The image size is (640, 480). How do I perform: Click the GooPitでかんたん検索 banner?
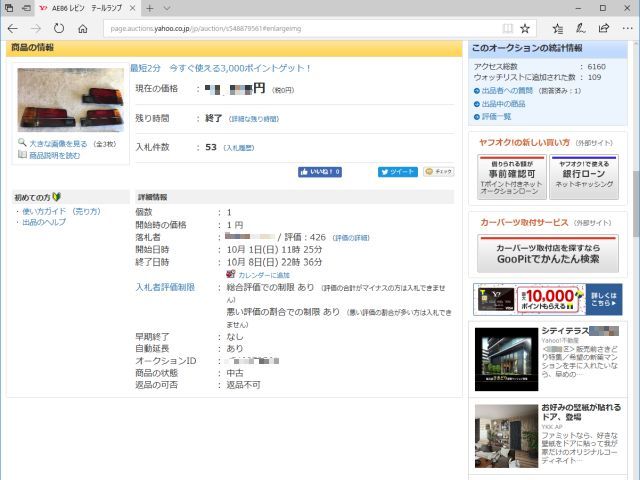[x=547, y=251]
